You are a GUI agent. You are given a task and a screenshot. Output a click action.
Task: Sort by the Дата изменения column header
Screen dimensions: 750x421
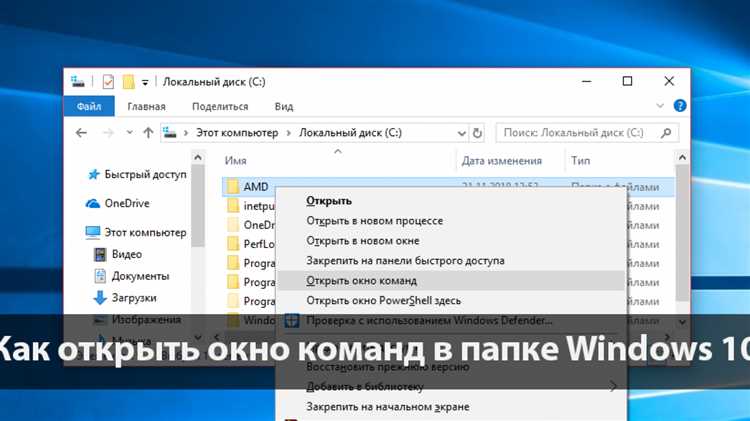tap(502, 161)
